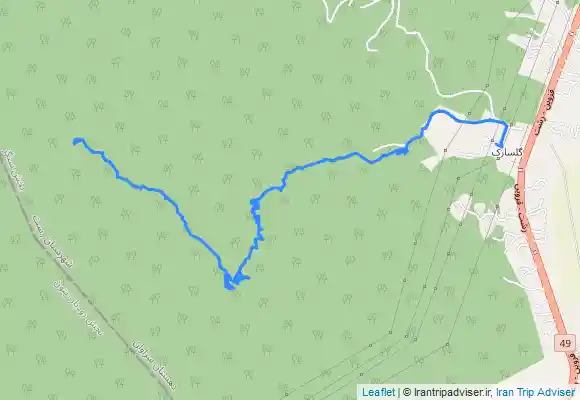580x400 pixels.
Task: Click the southernmost tip of the blue track
Action: 230,285
